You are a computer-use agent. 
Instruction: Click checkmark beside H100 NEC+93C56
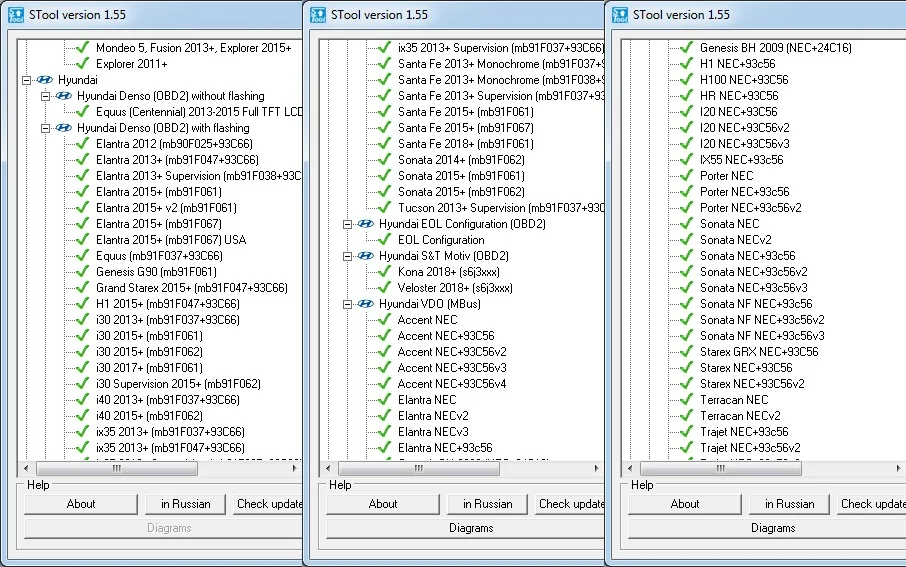pos(686,79)
